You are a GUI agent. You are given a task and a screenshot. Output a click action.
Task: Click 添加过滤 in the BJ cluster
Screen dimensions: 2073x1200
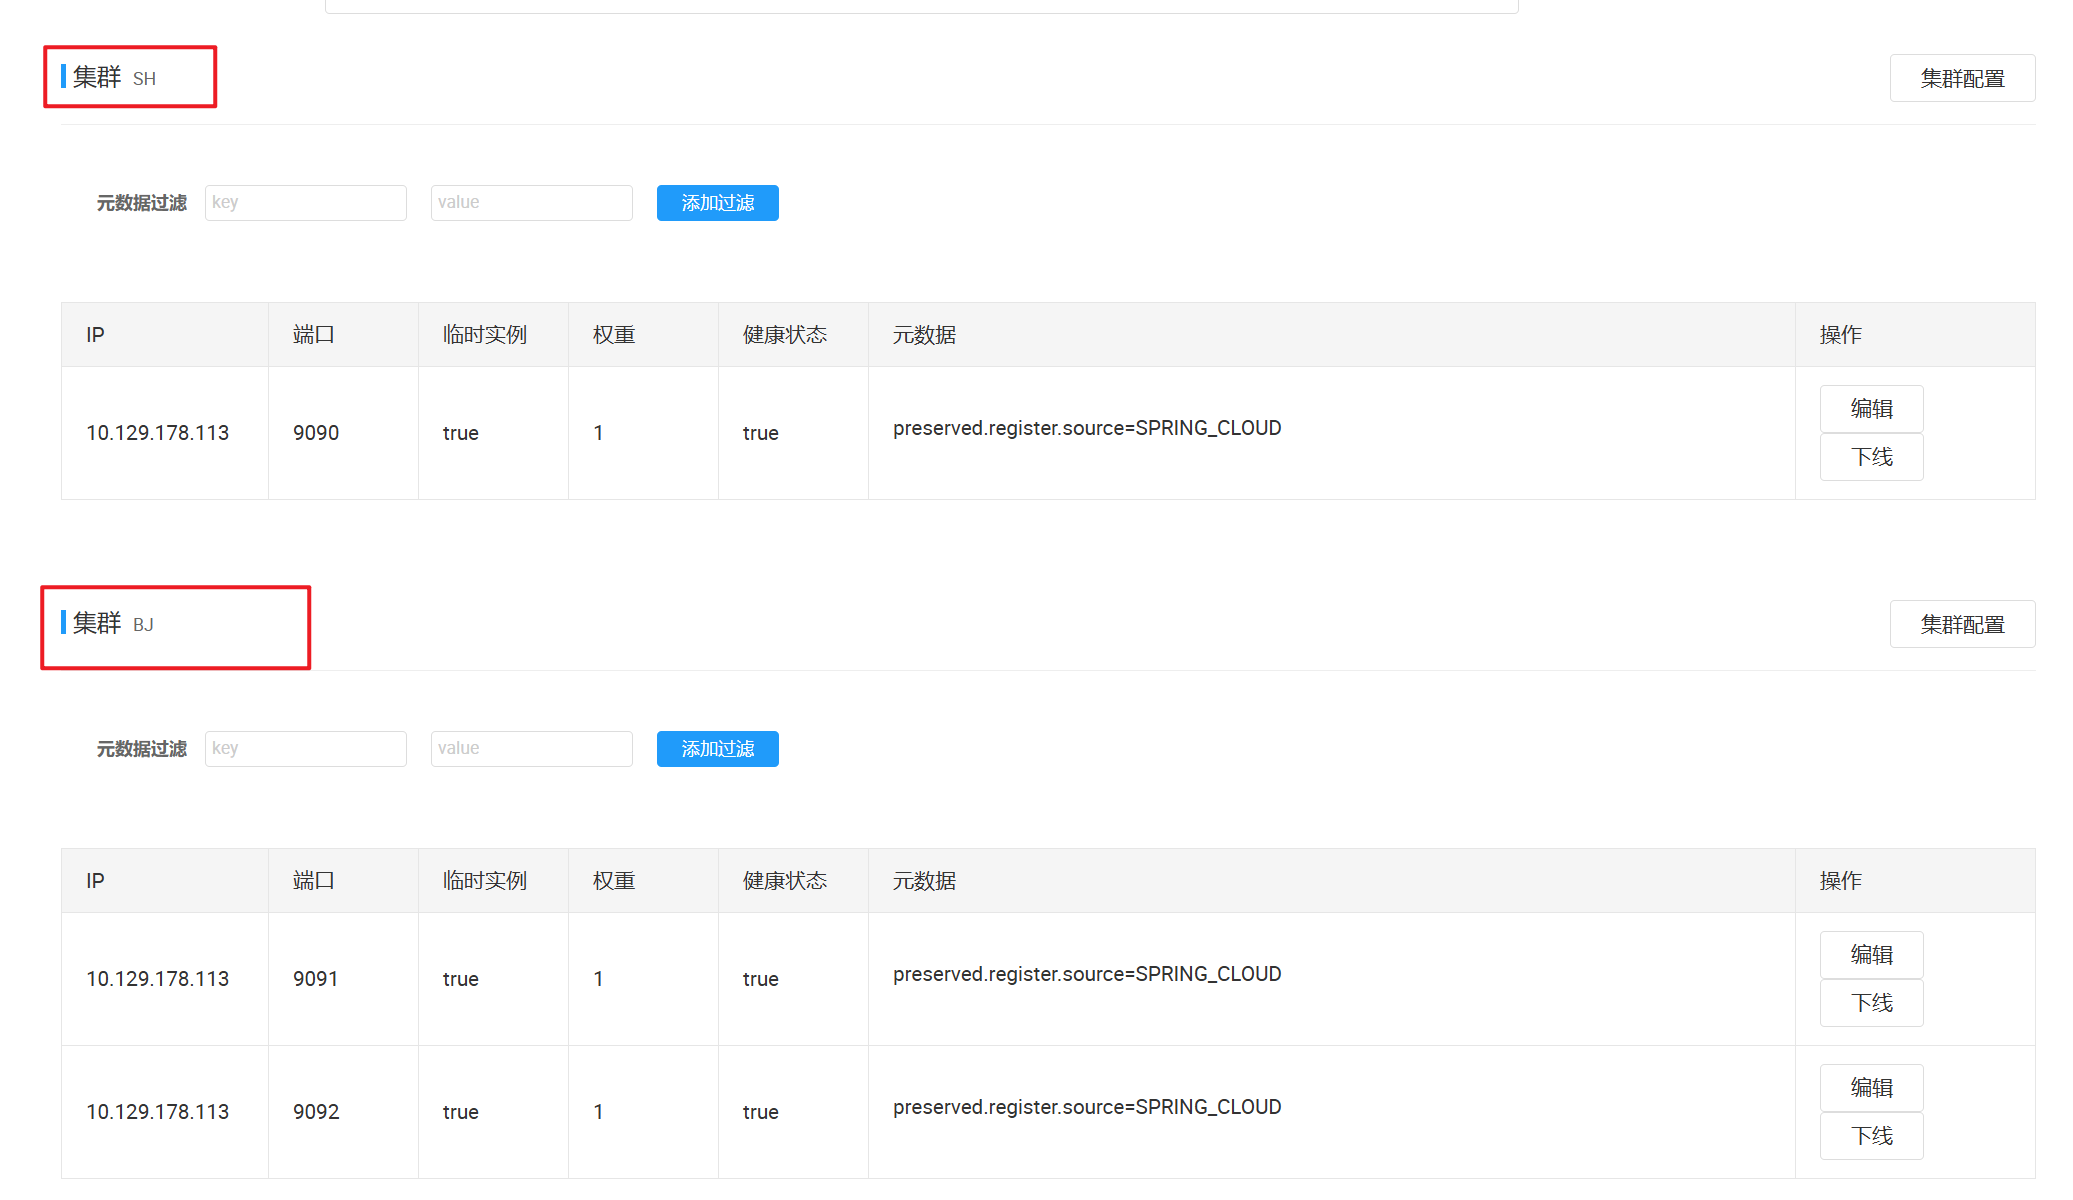717,749
